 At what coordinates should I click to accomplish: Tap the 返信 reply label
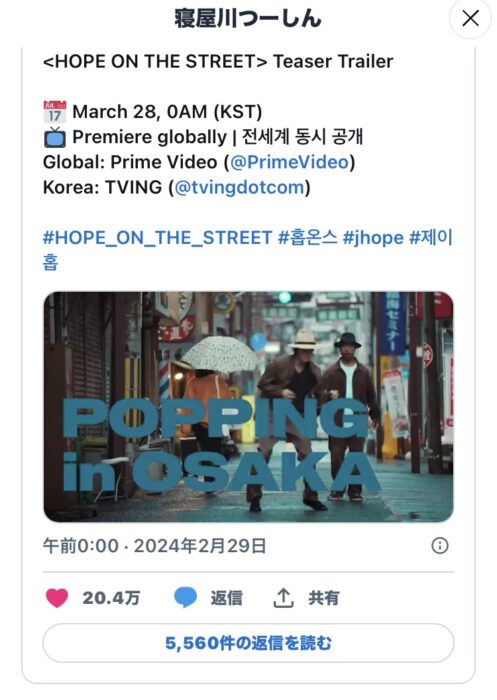tap(226, 598)
